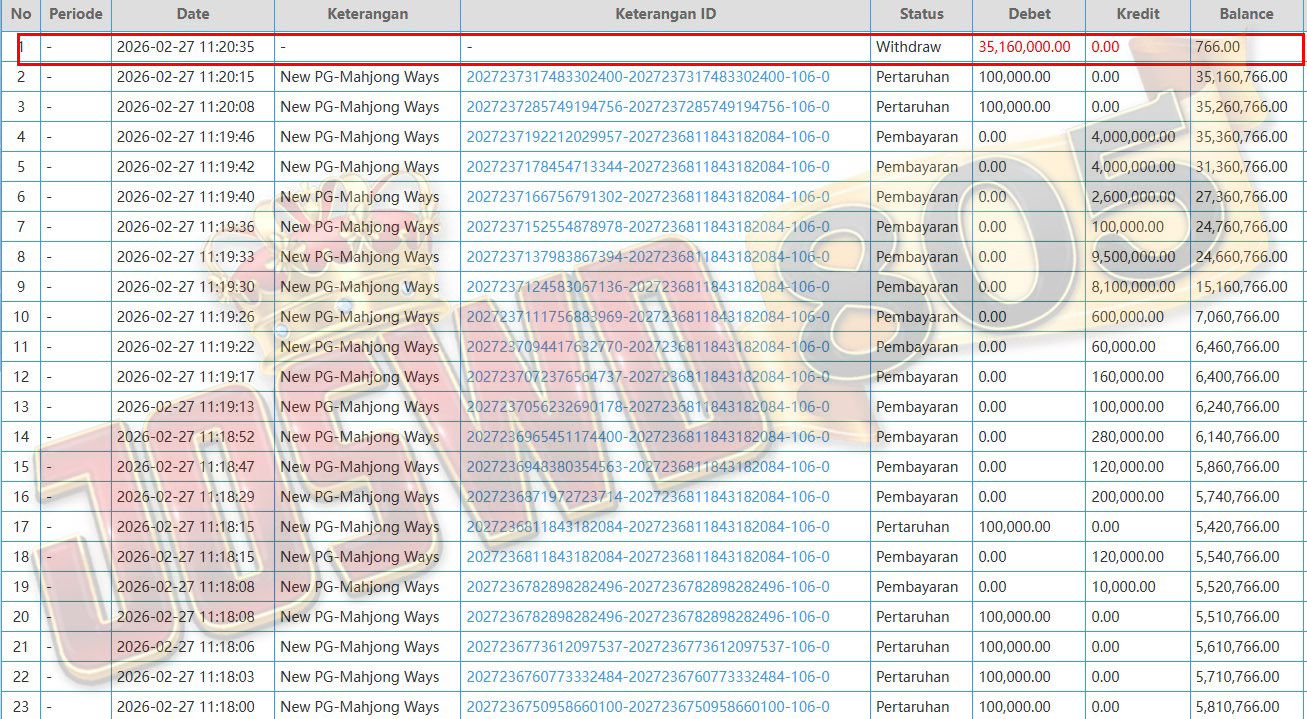Click the Debet column header
1307x719 pixels.
[1029, 14]
